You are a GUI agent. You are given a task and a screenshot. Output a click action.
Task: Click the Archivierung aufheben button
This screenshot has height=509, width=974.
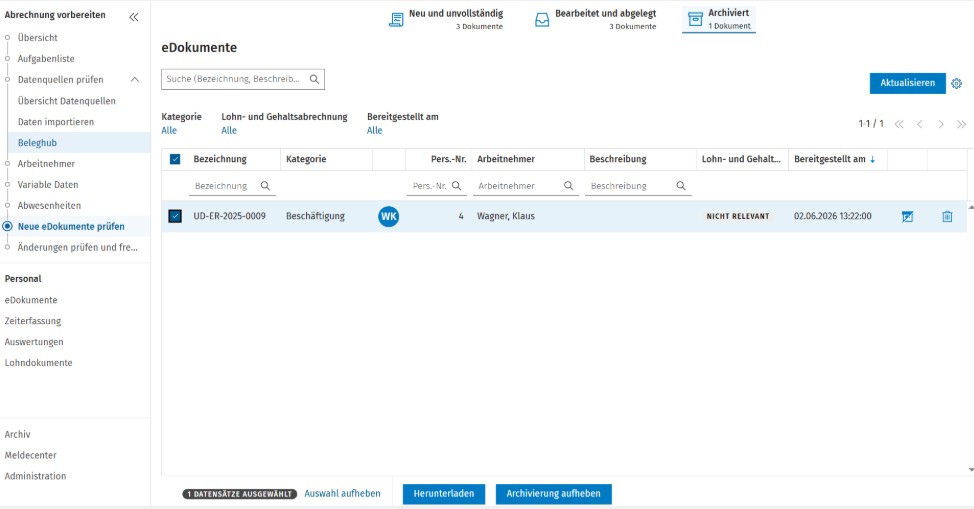tap(553, 494)
